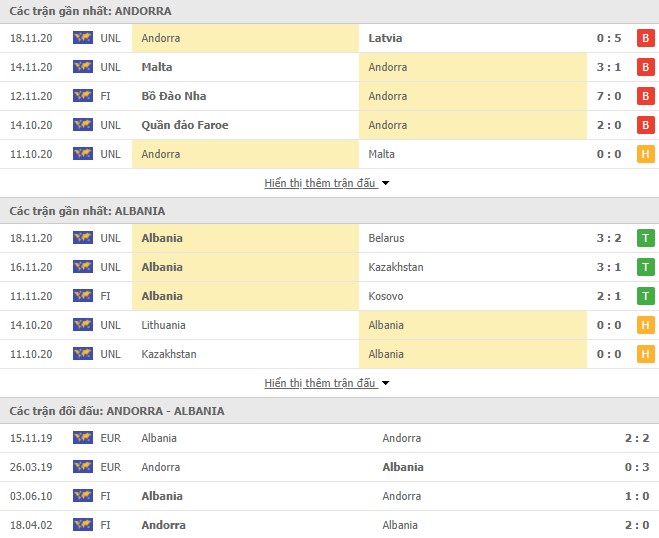Click red B badge for the 7:0 result

pos(646,96)
